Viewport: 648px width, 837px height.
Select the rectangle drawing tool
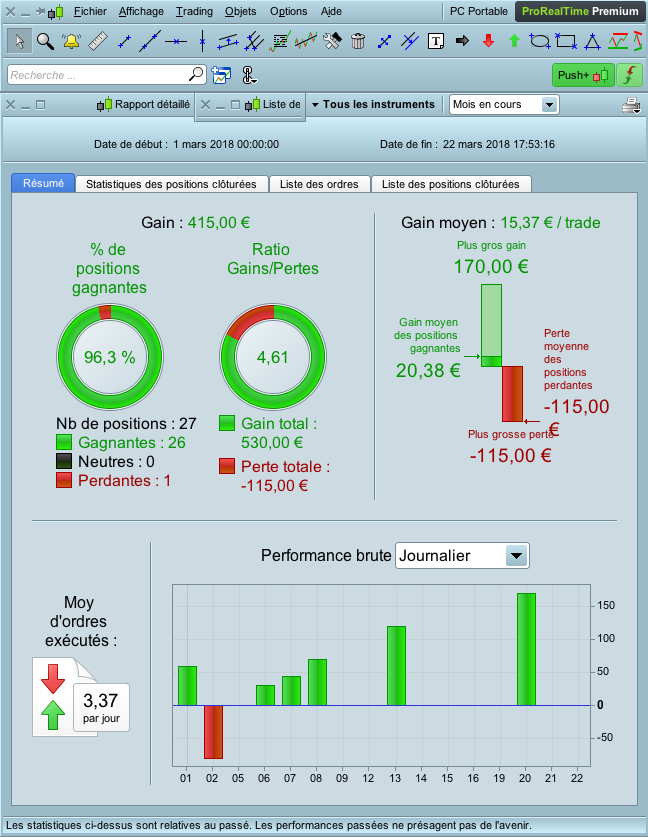pos(566,41)
